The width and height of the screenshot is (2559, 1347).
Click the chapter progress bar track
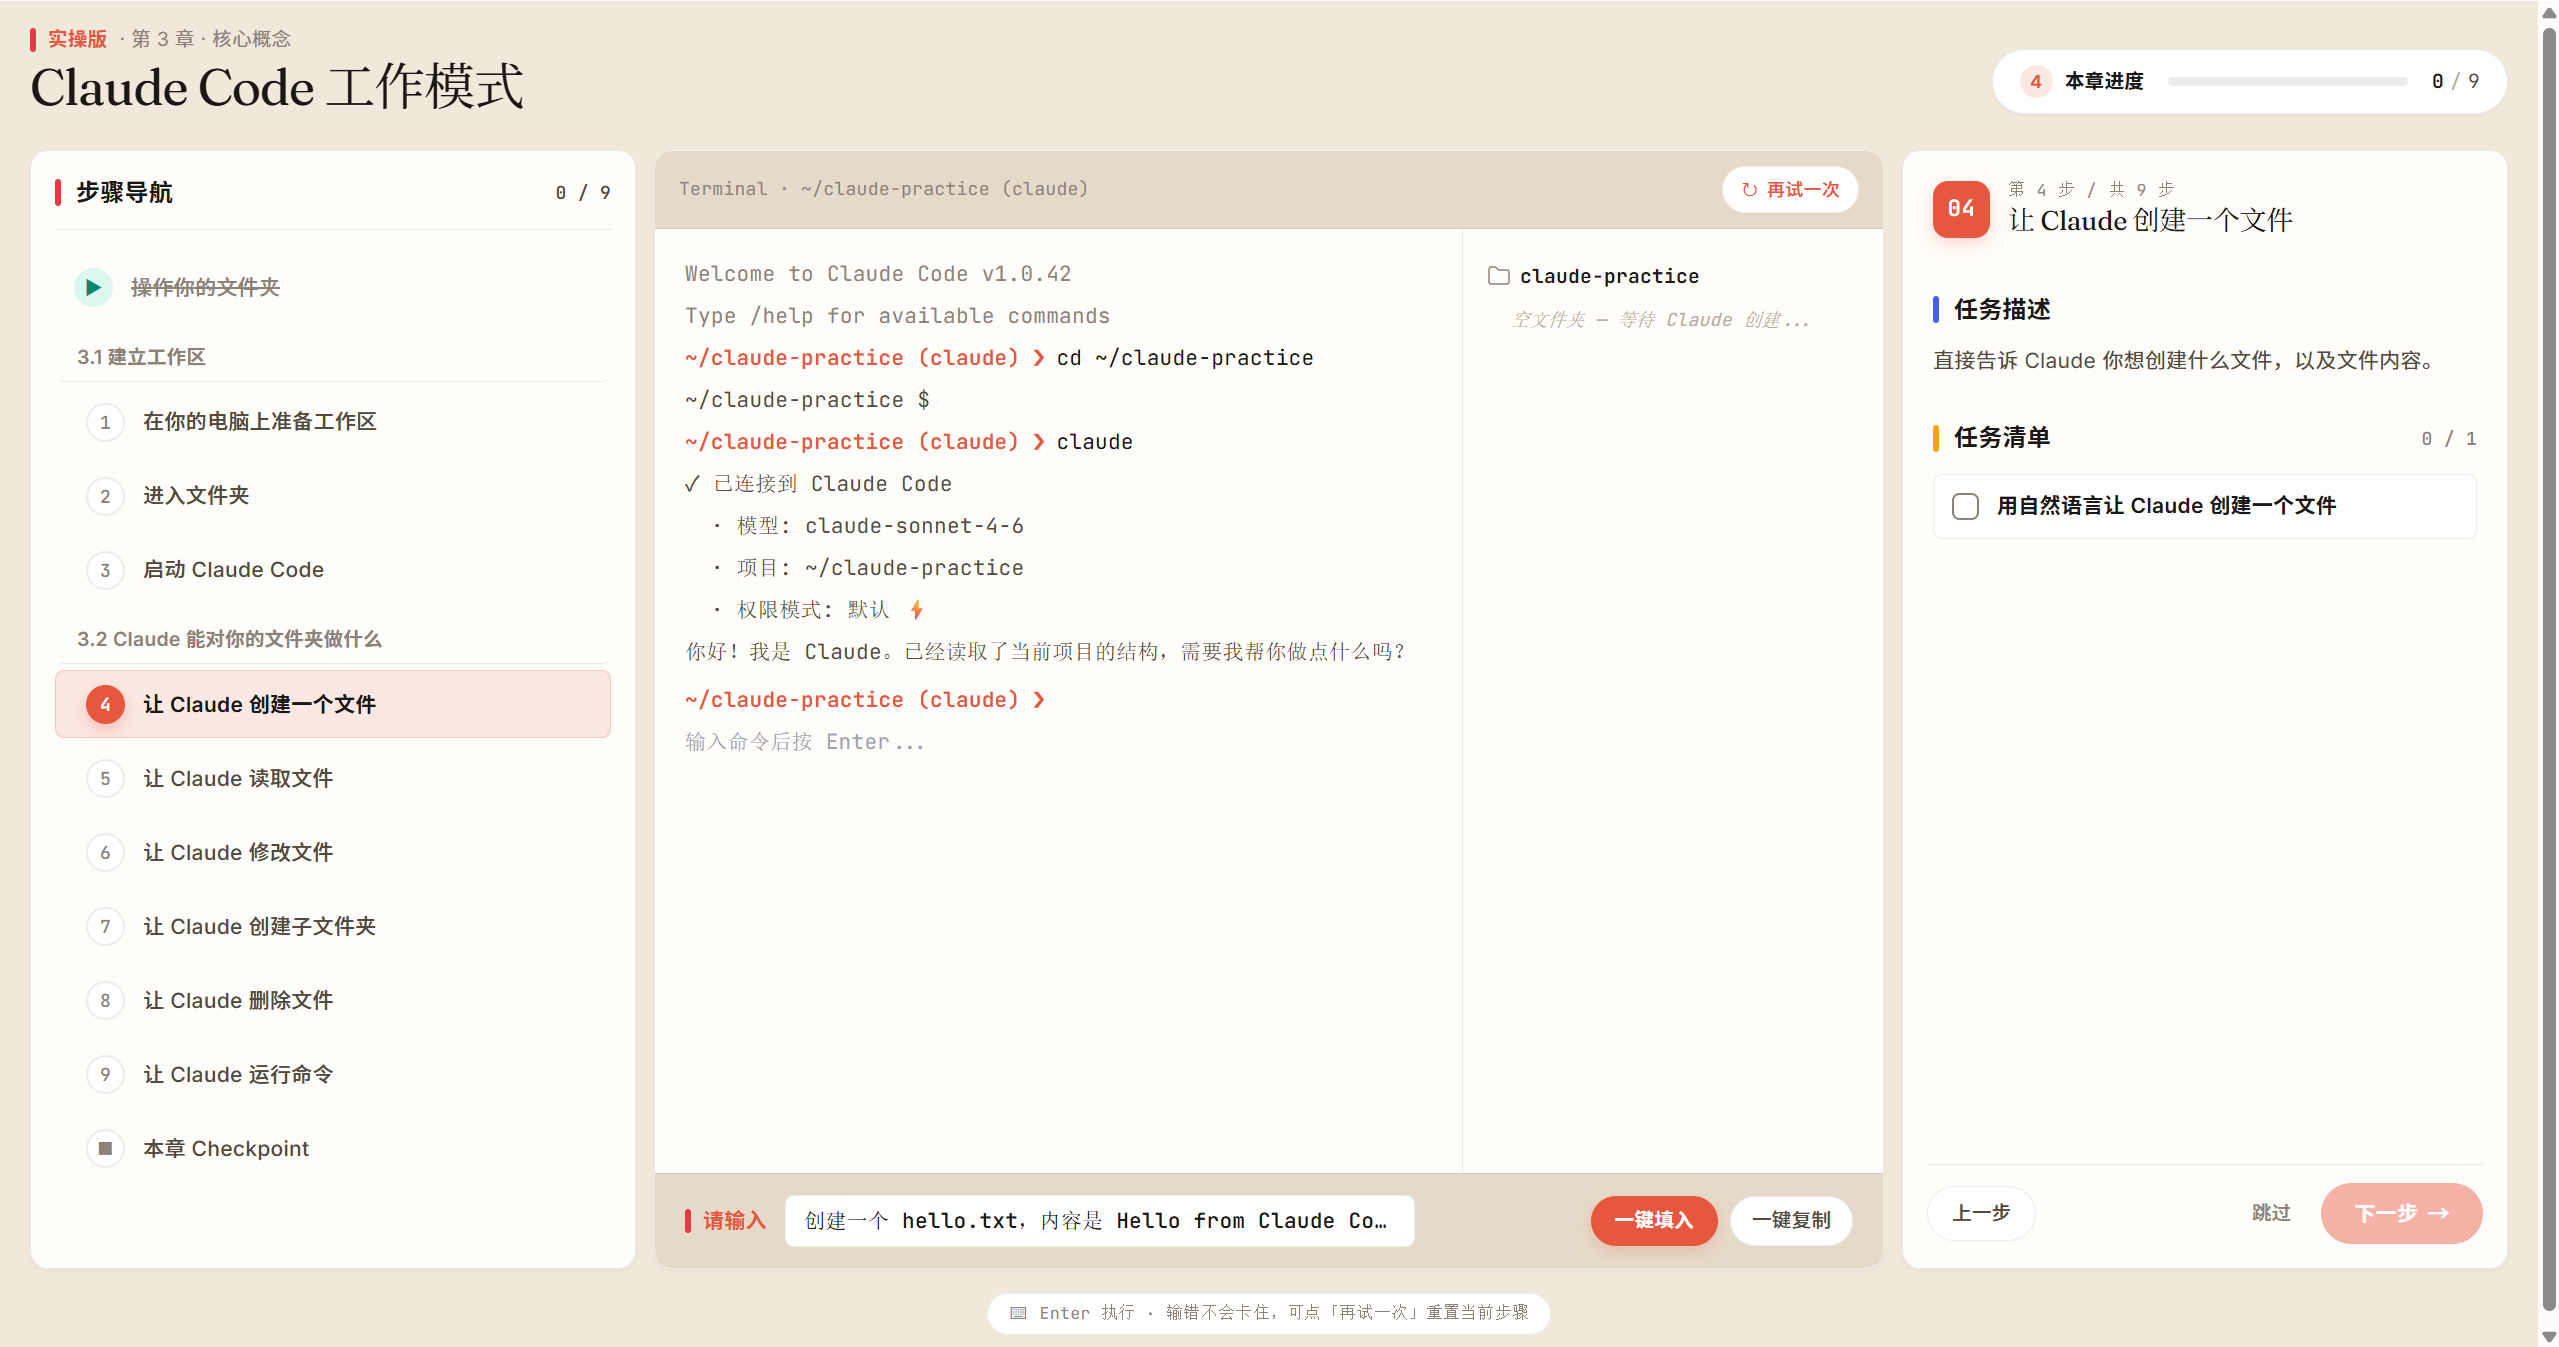[2288, 81]
